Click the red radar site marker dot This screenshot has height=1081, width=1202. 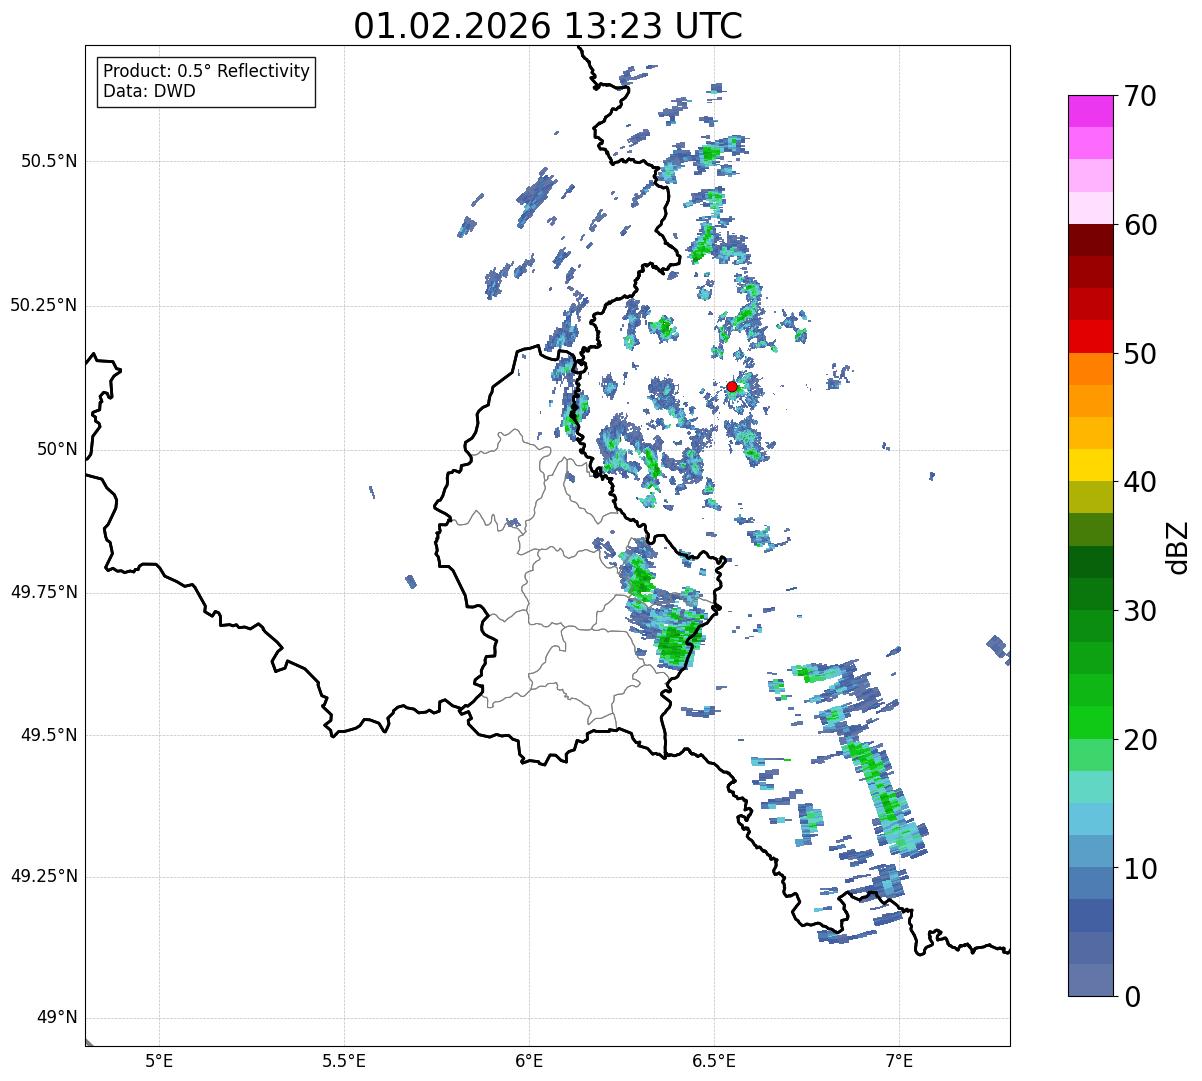pyautogui.click(x=732, y=386)
